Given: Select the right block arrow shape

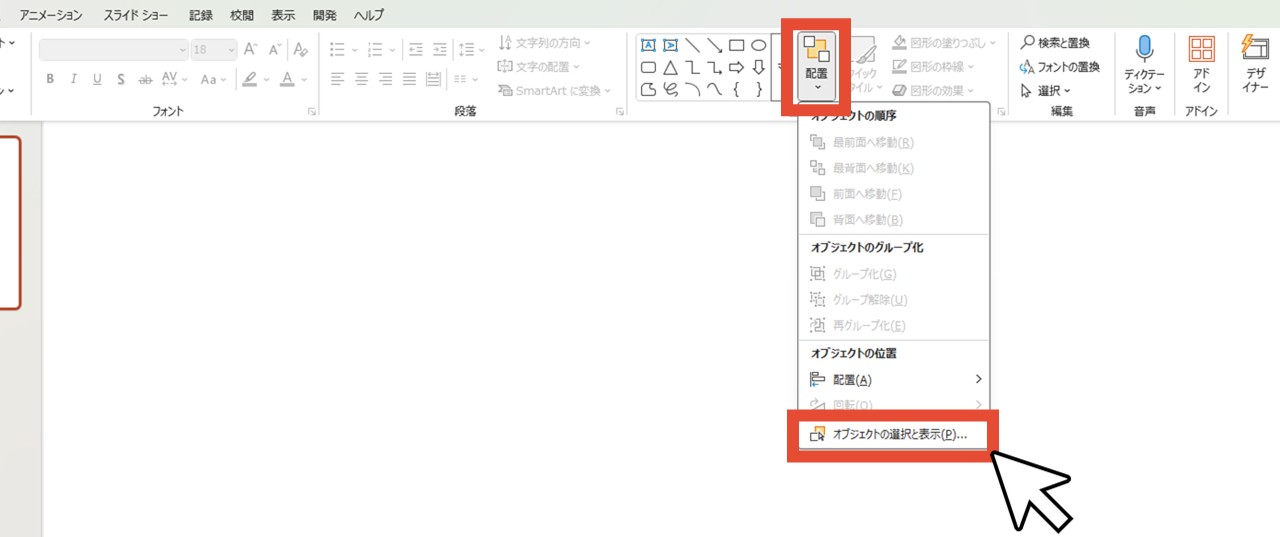Looking at the screenshot, I should pyautogui.click(x=736, y=67).
